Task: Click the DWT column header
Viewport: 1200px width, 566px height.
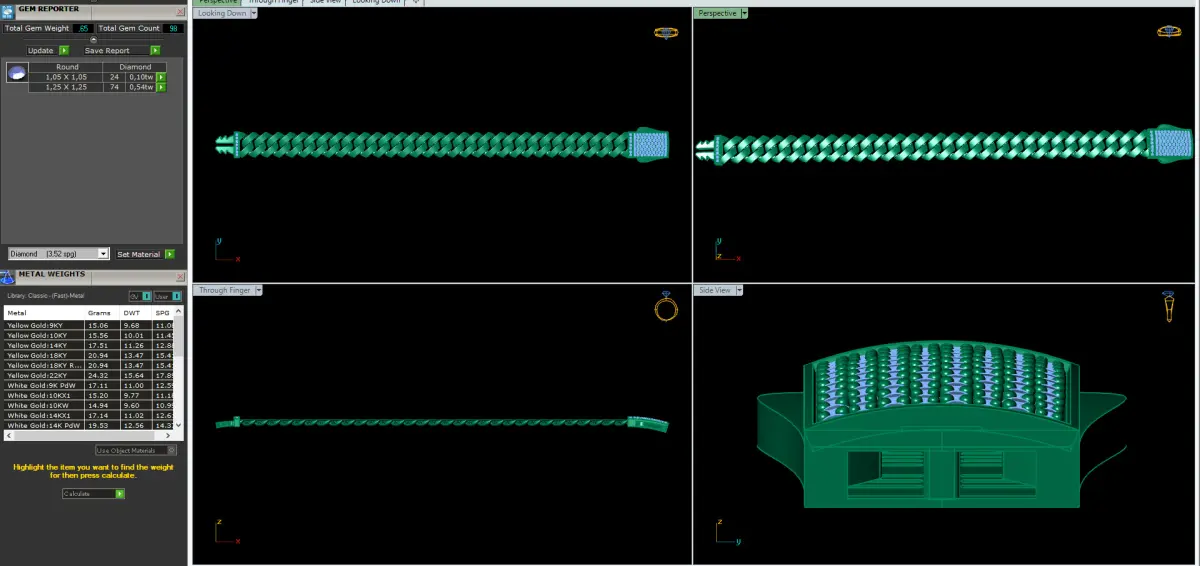Action: pyautogui.click(x=136, y=313)
